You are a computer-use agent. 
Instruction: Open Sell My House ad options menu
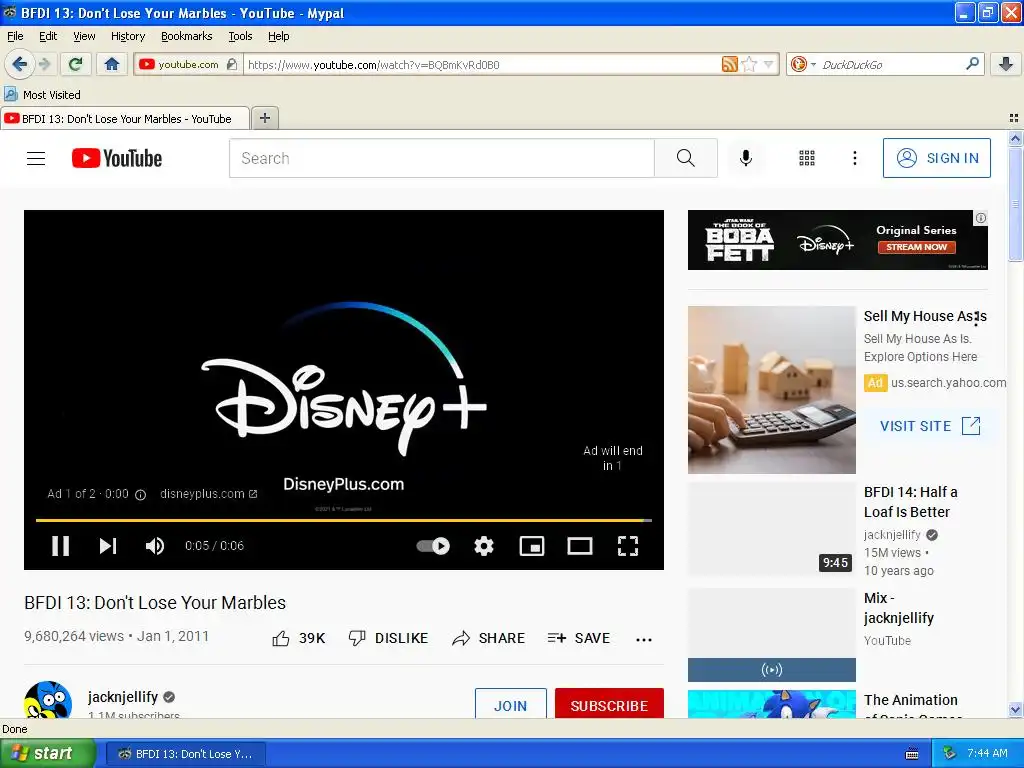pyautogui.click(x=976, y=319)
